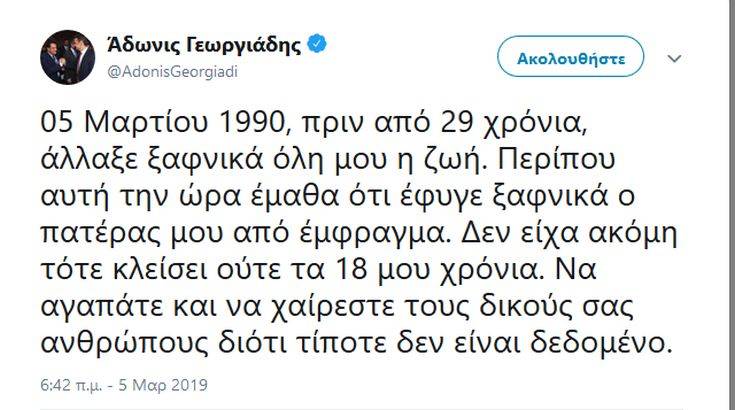Click the Ακολουθήστε follow button
The image size is (735, 410).
[x=571, y=58]
